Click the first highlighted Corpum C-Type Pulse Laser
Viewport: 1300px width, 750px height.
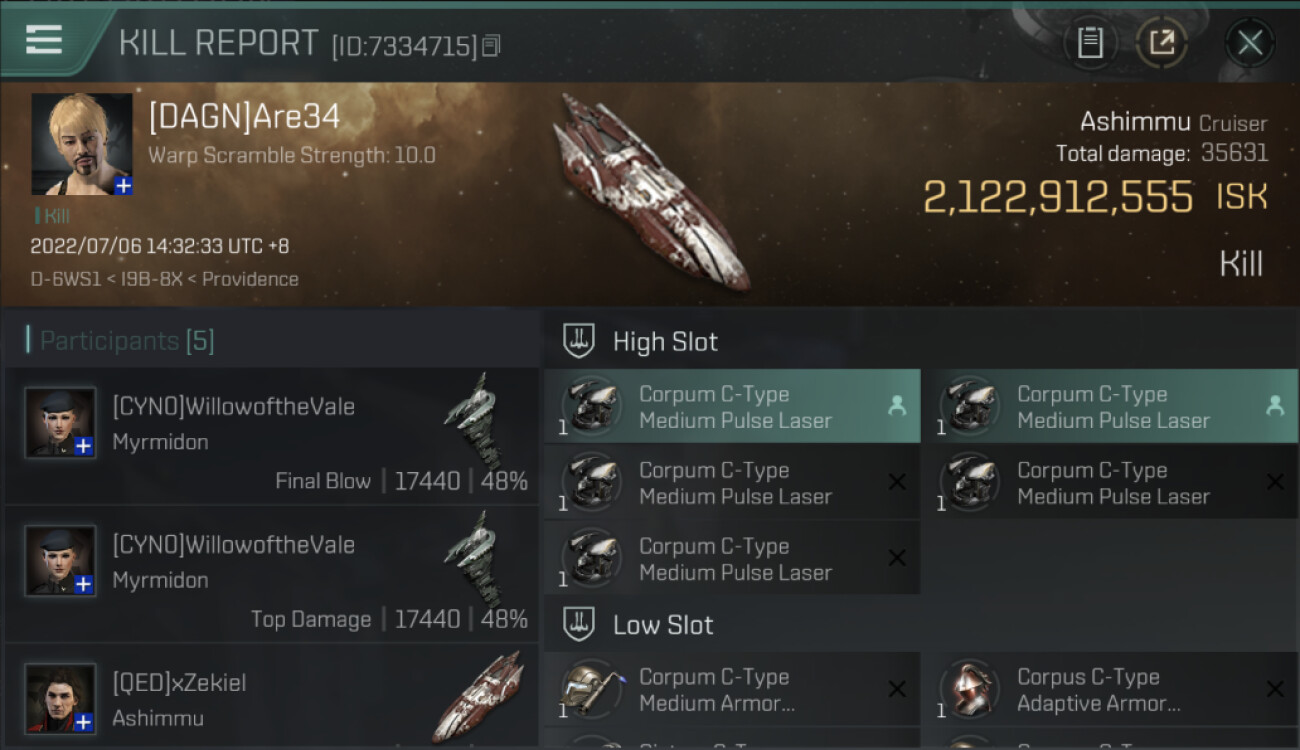click(732, 407)
